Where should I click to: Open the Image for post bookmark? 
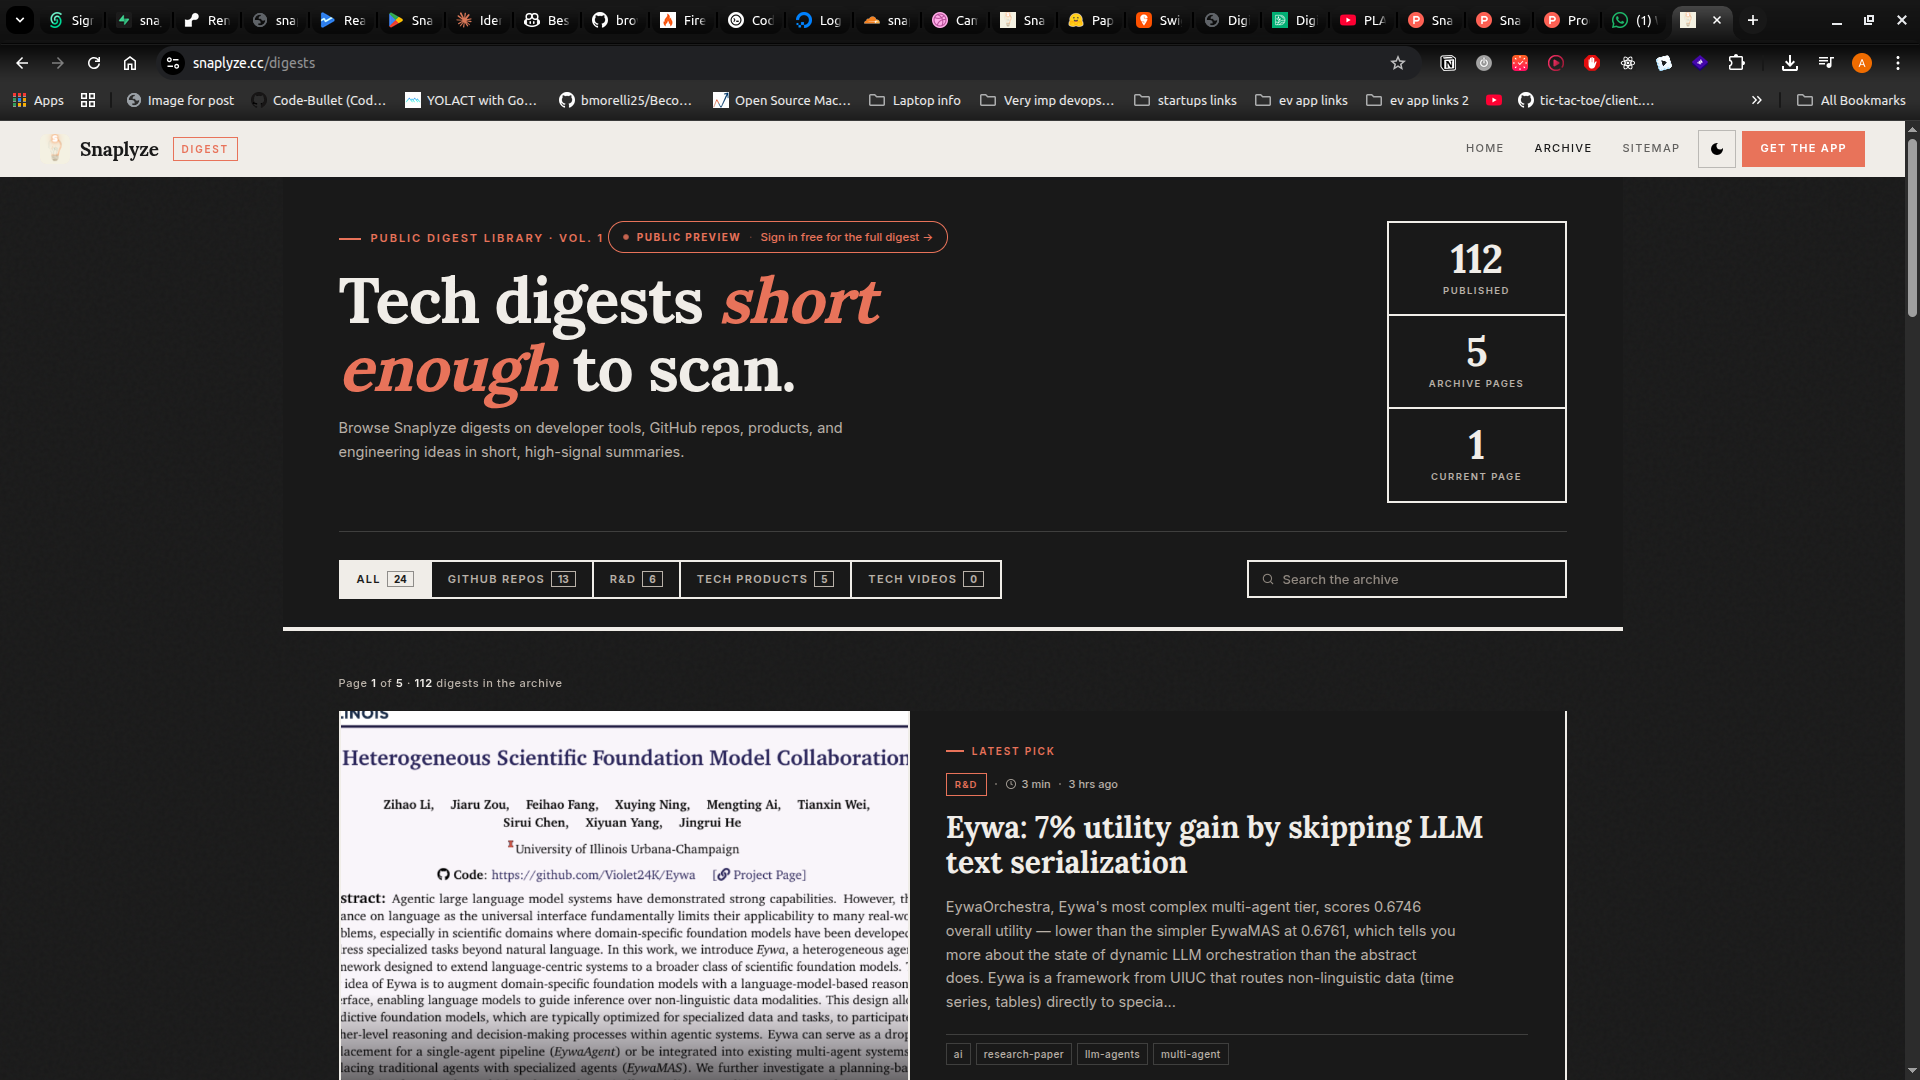click(x=180, y=100)
